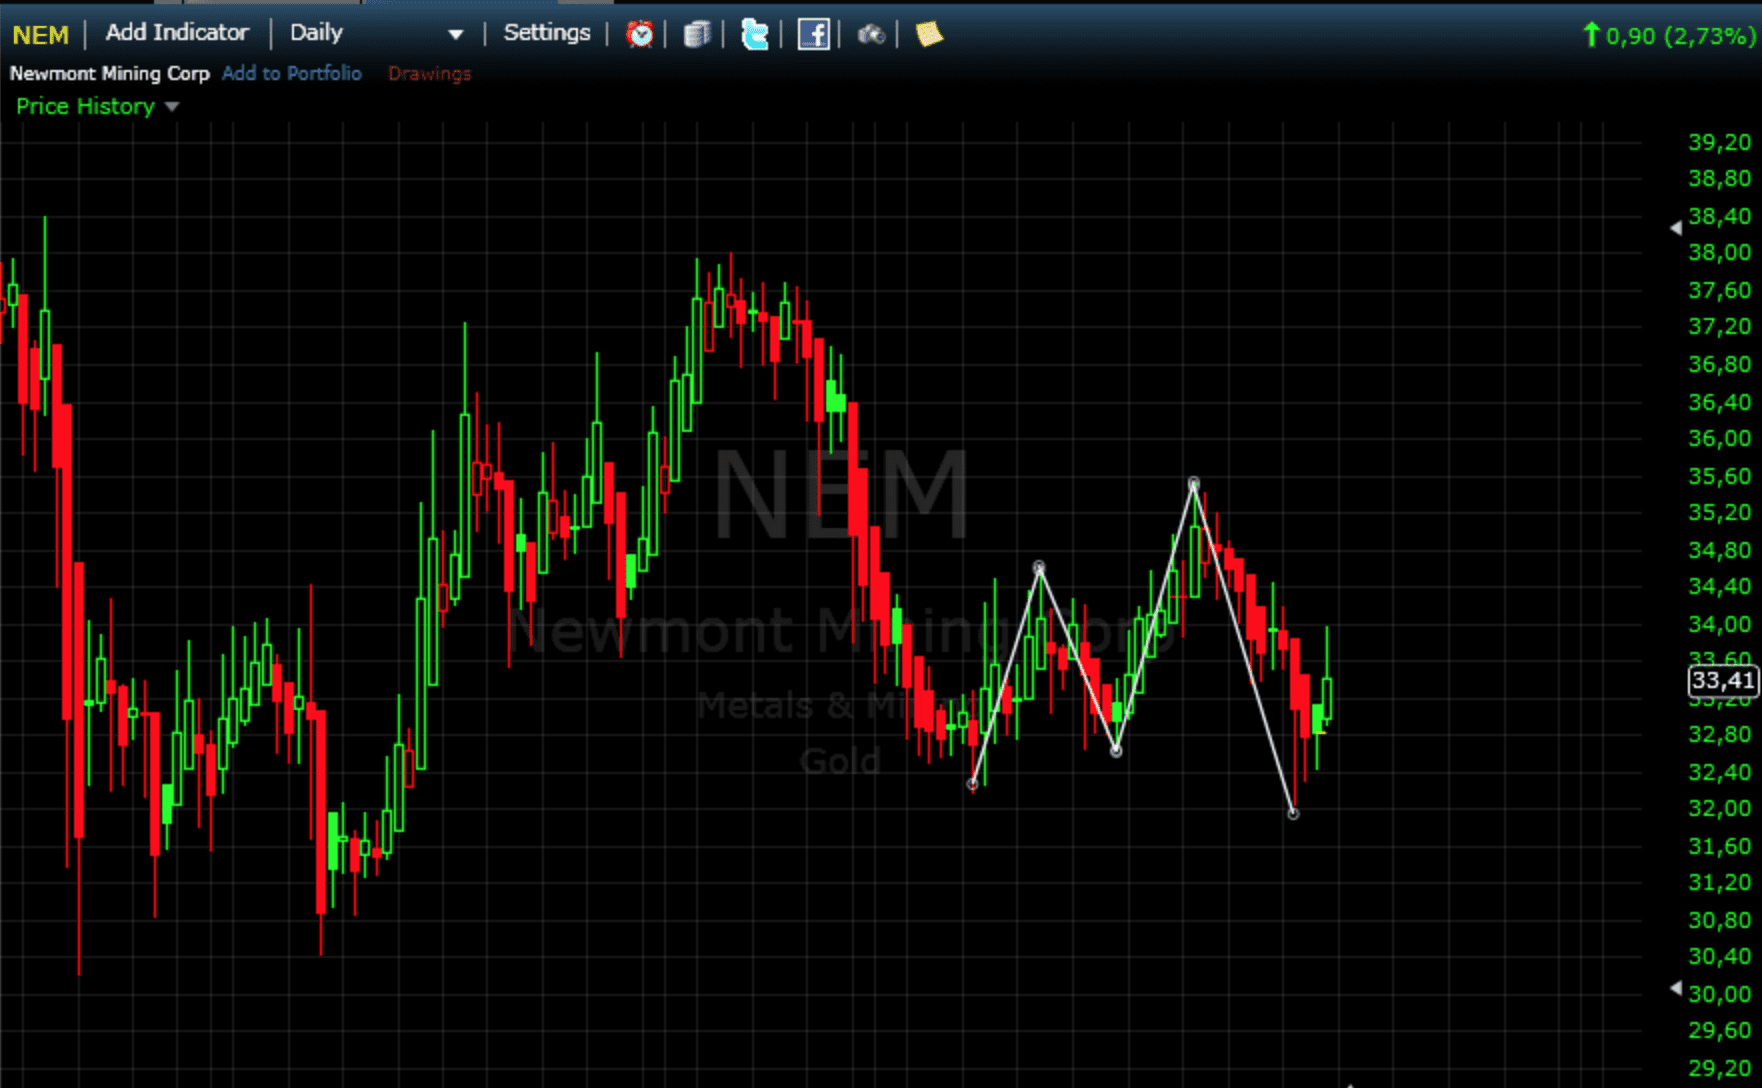
Task: Share the chart via the Facebook icon
Action: coord(813,34)
